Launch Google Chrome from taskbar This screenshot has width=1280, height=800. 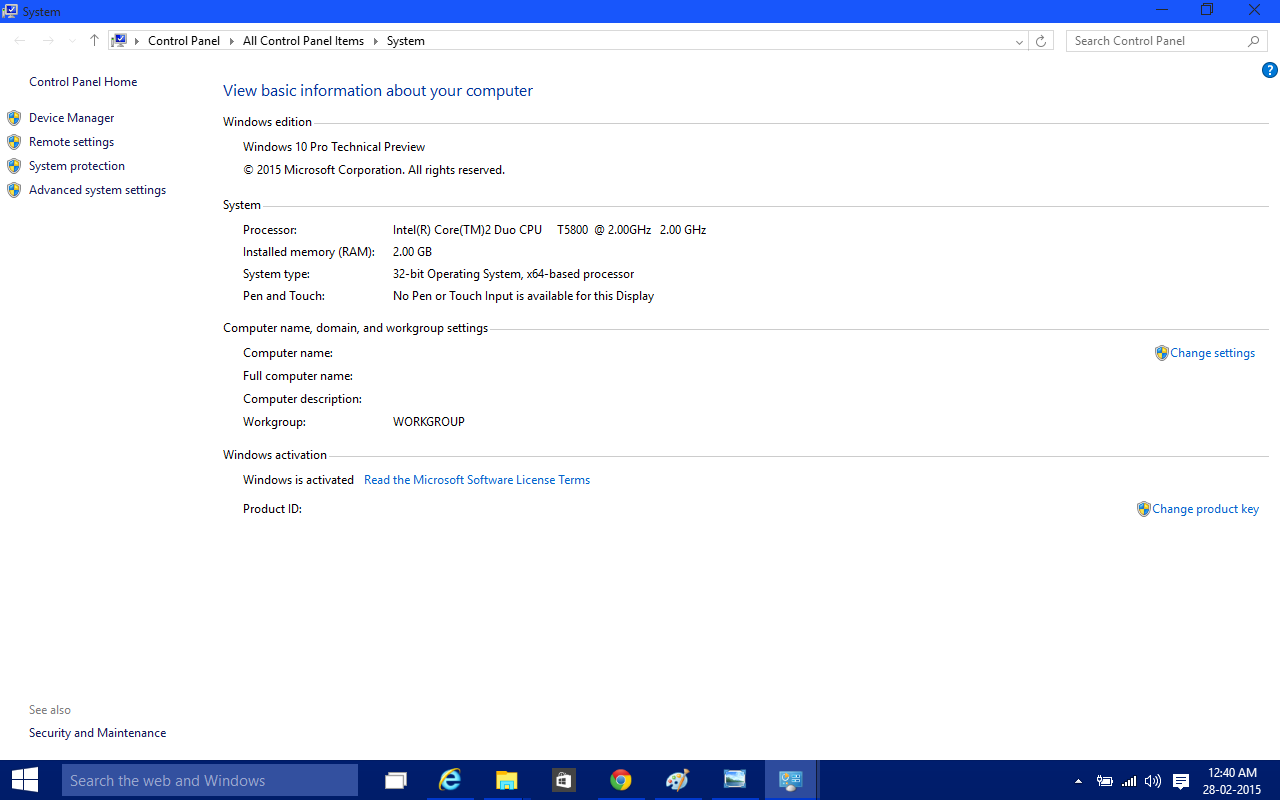[x=620, y=780]
